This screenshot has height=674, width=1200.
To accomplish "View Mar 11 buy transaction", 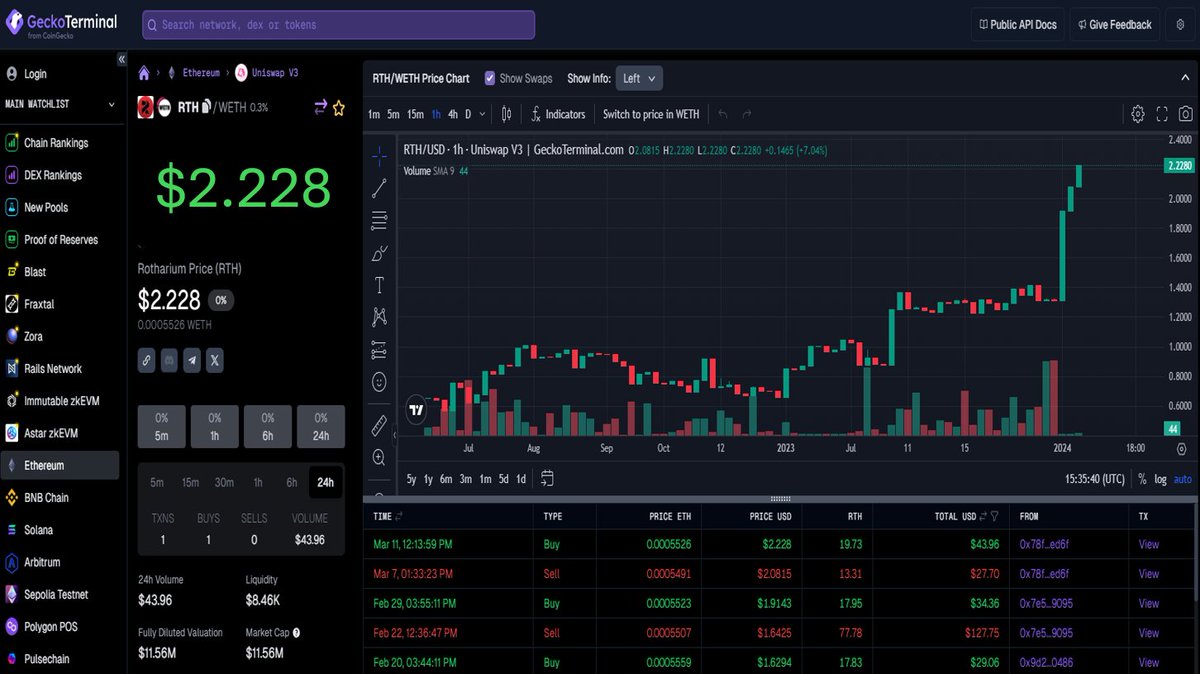I will (x=1149, y=544).
